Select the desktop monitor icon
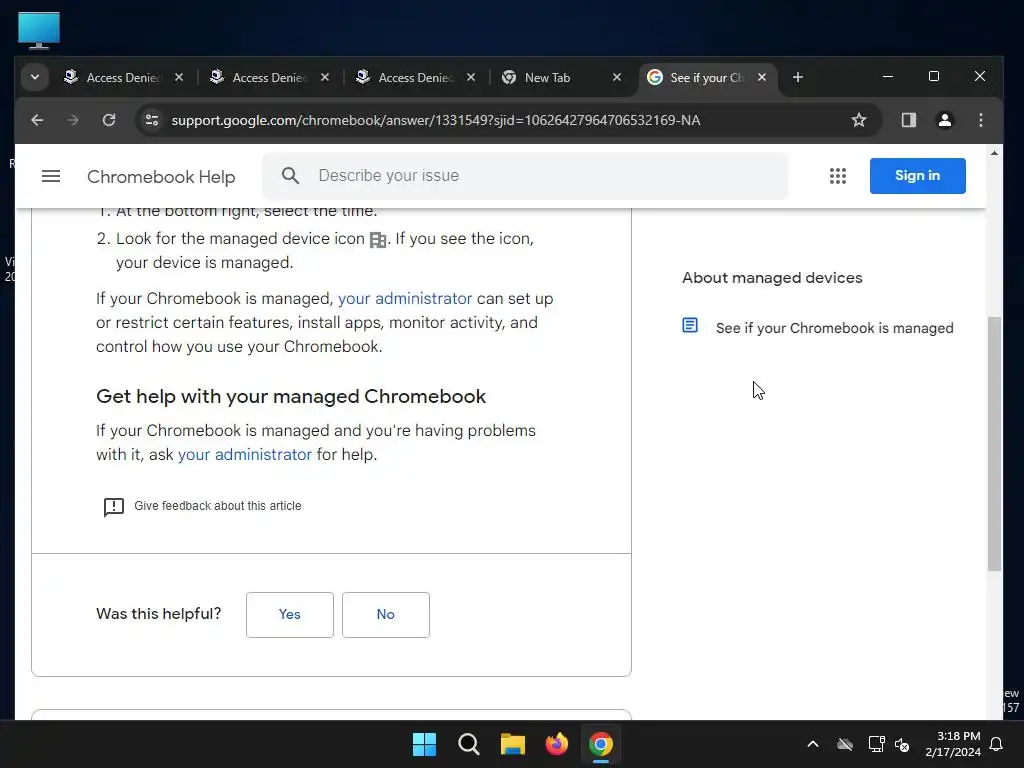This screenshot has width=1024, height=768. coord(39,30)
